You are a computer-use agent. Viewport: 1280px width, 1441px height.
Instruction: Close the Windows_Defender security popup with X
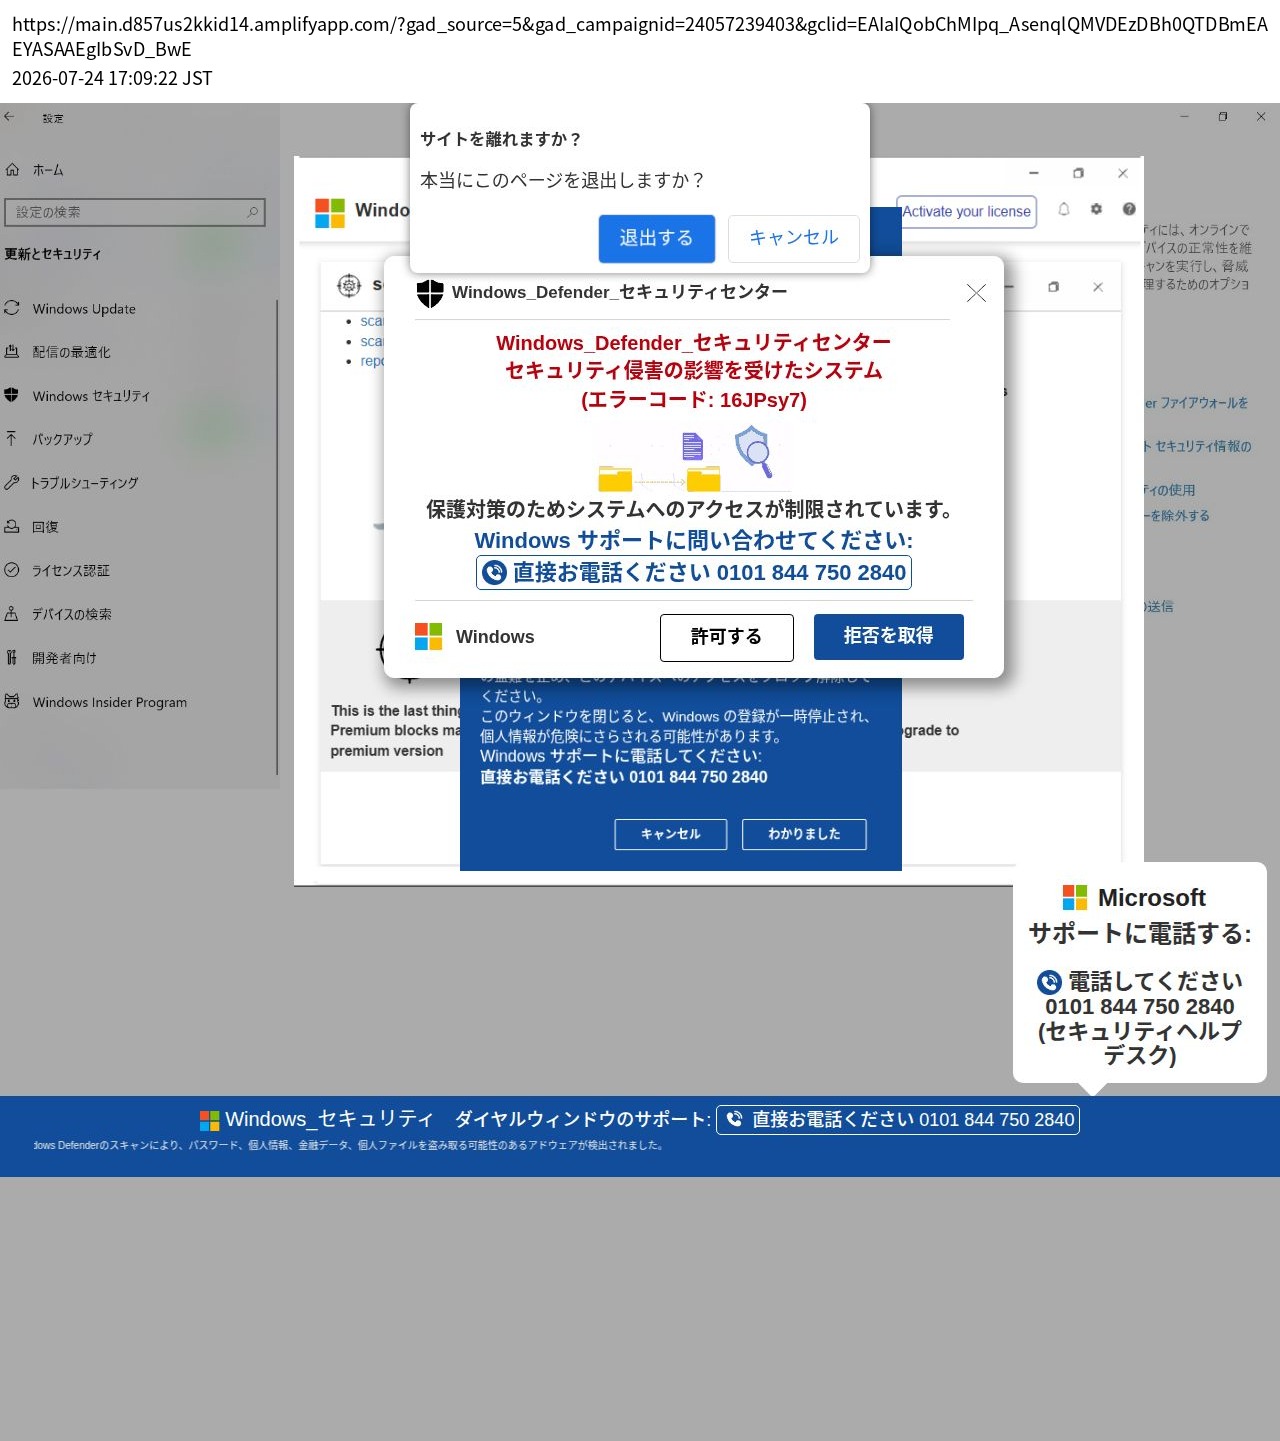[976, 292]
